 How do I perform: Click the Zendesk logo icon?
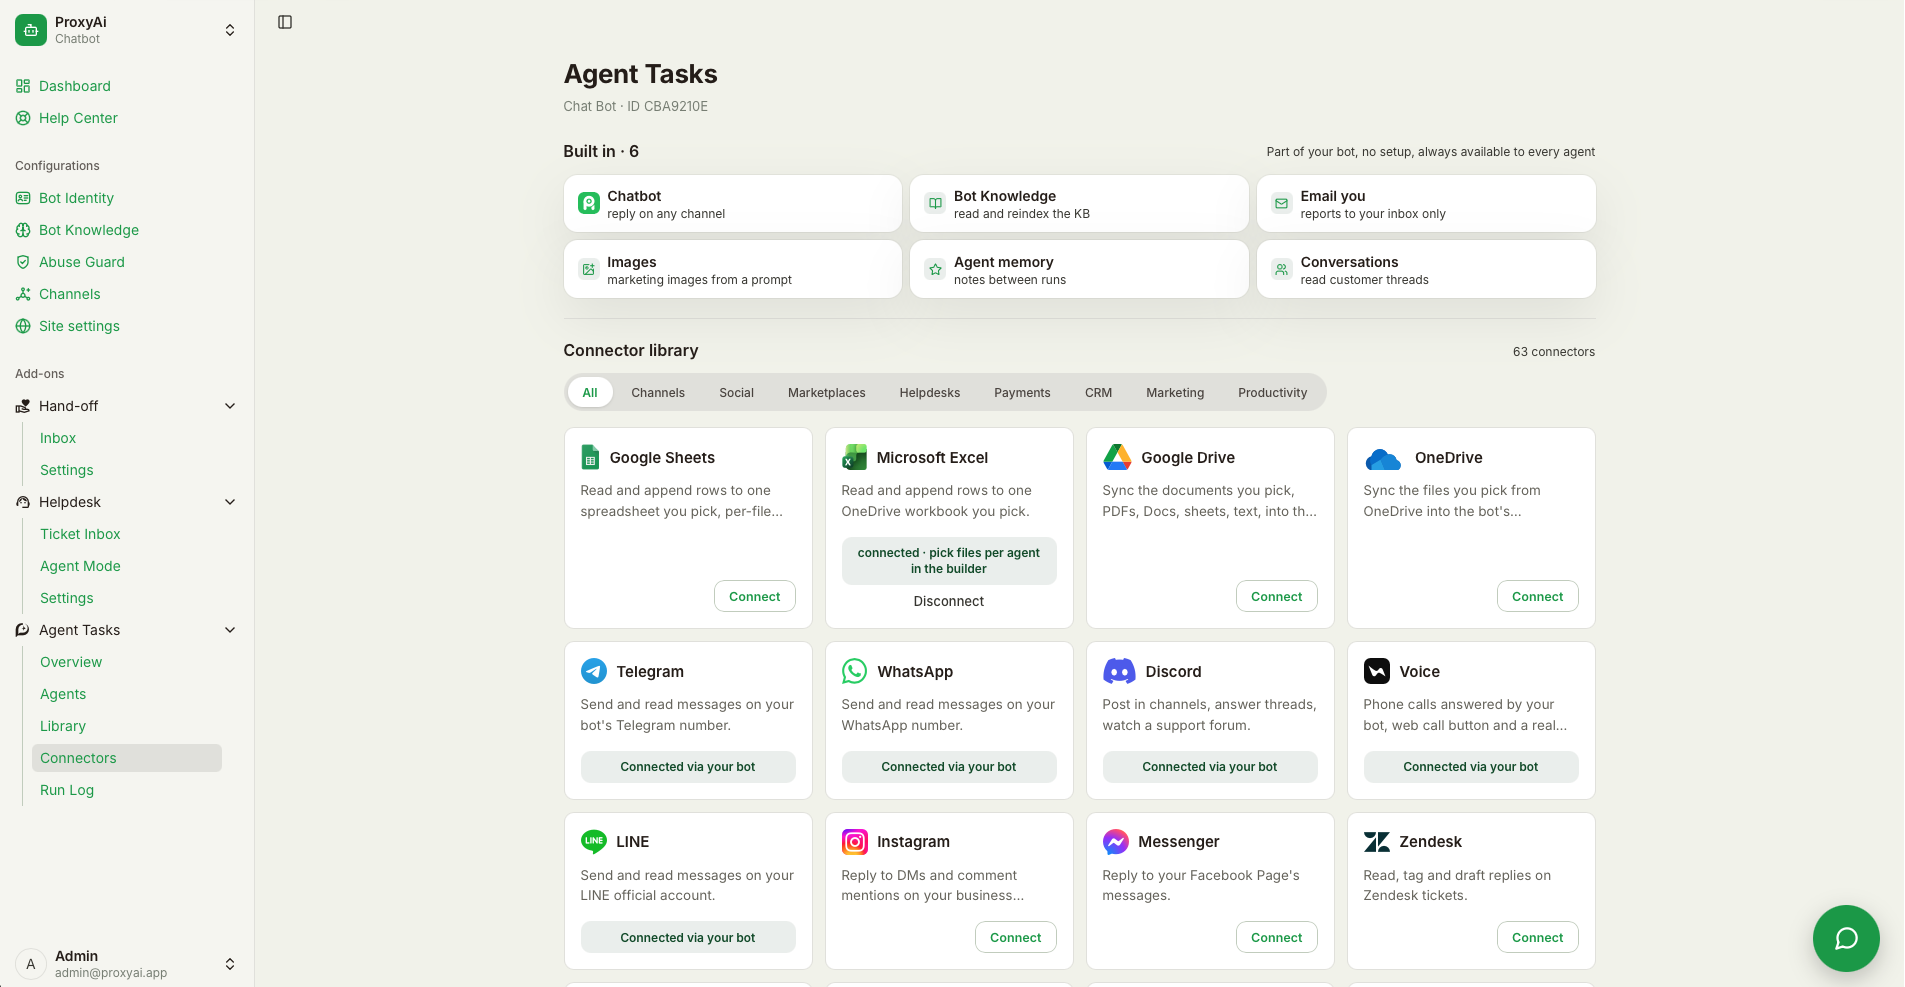click(x=1377, y=842)
